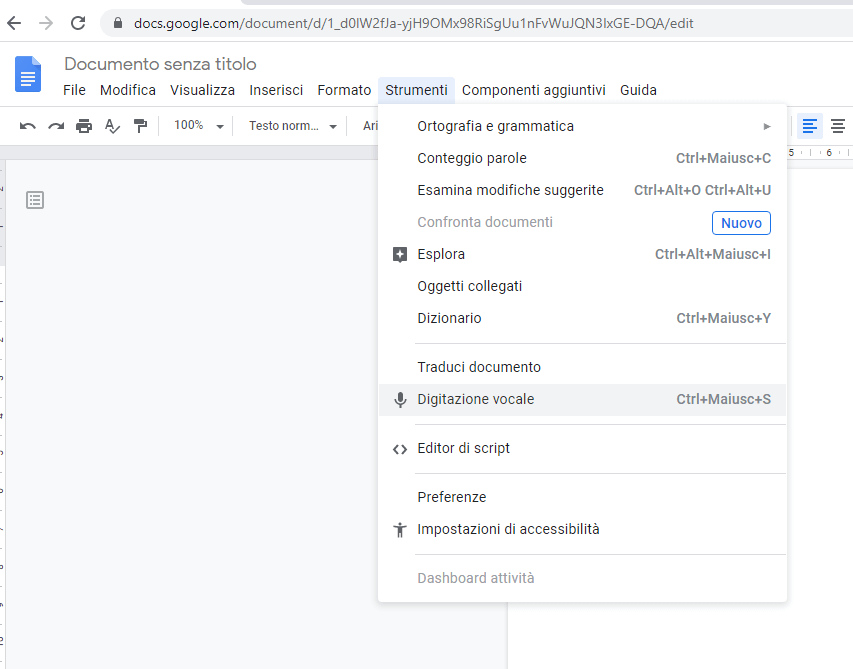Screen dimensions: 853x669
Task: Click the Nuovo badge button
Action: click(x=741, y=222)
